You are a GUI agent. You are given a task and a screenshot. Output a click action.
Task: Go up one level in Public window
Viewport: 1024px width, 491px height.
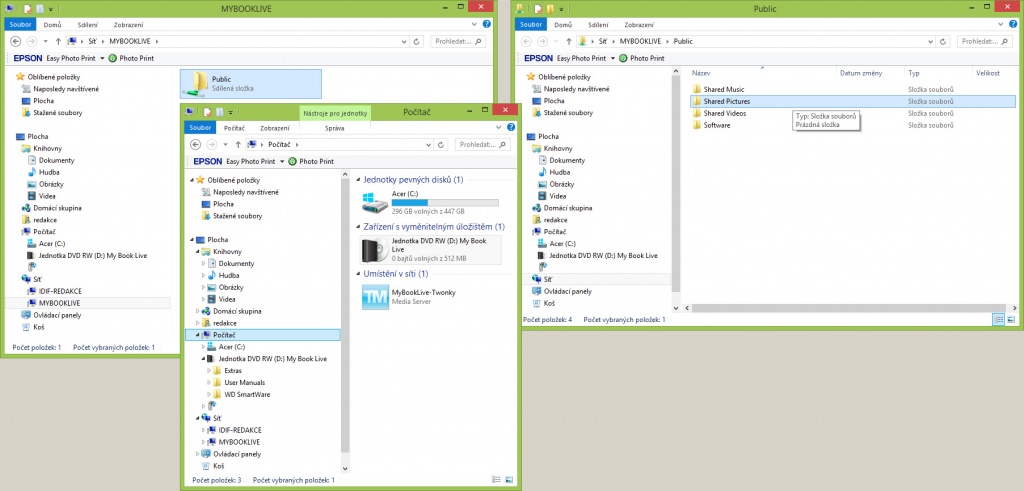tap(569, 41)
